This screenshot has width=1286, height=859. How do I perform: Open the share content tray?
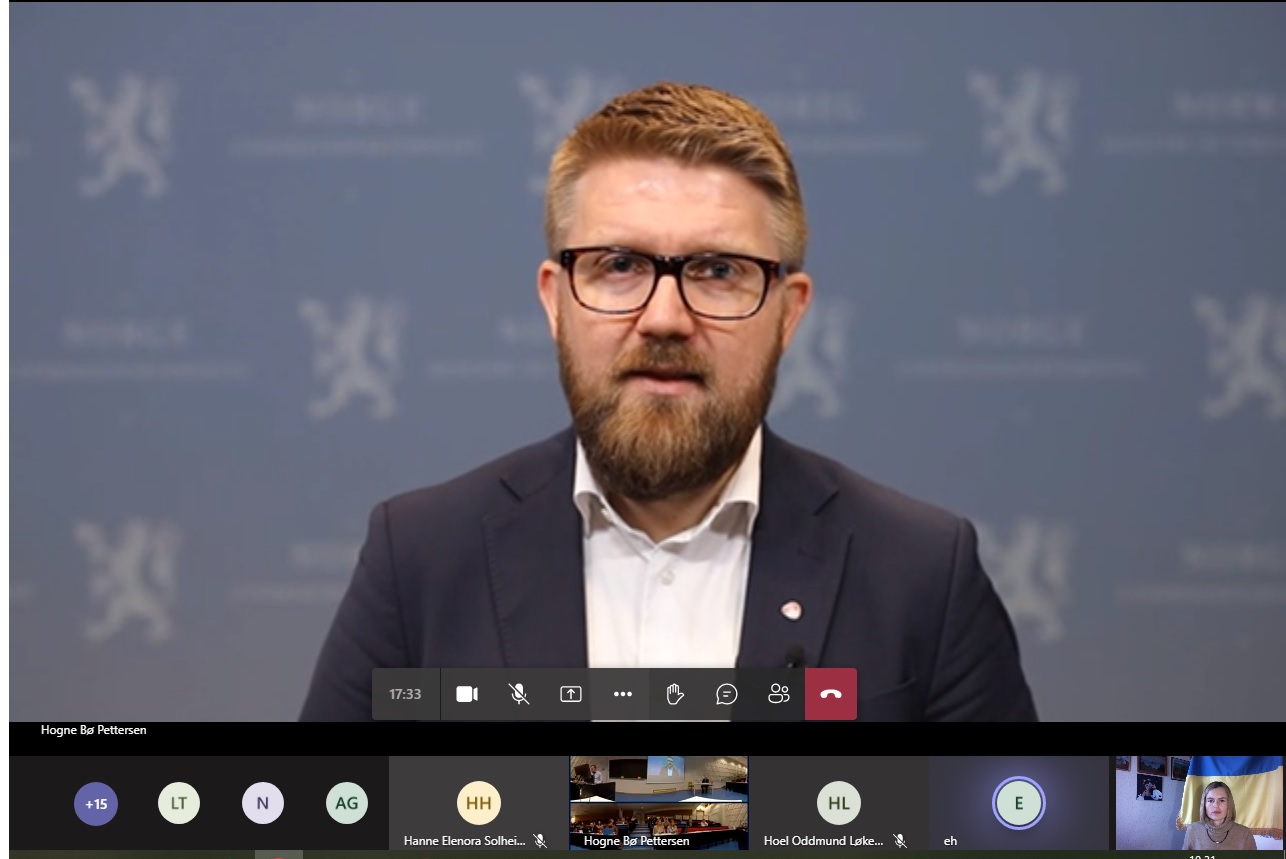pos(571,694)
